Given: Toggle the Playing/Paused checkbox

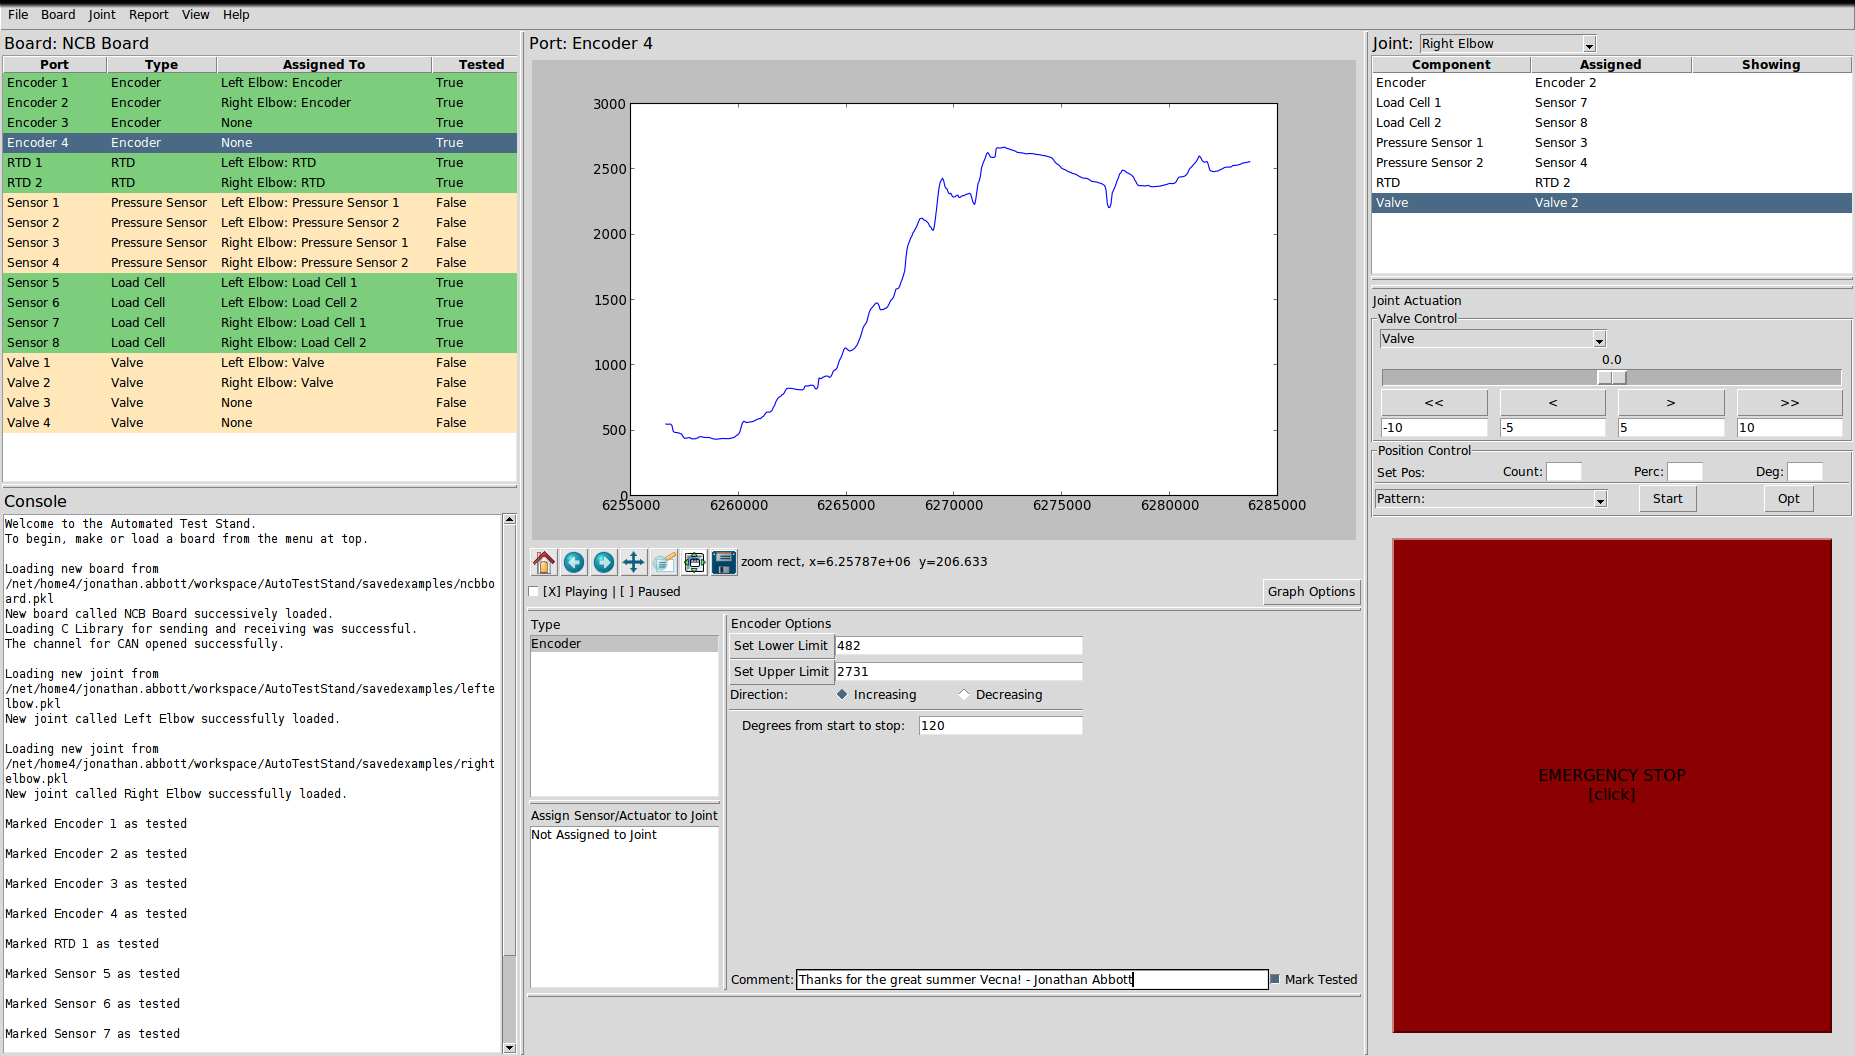Looking at the screenshot, I should [x=534, y=592].
